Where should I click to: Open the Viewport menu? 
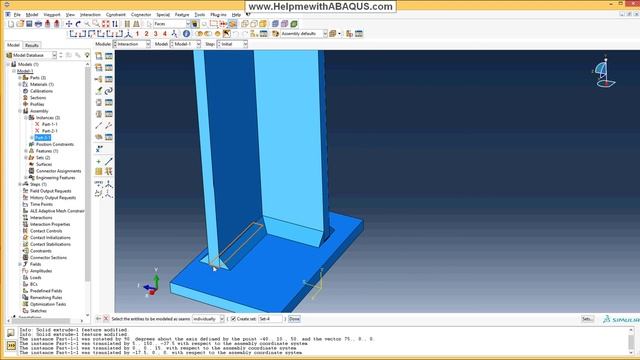coord(52,15)
